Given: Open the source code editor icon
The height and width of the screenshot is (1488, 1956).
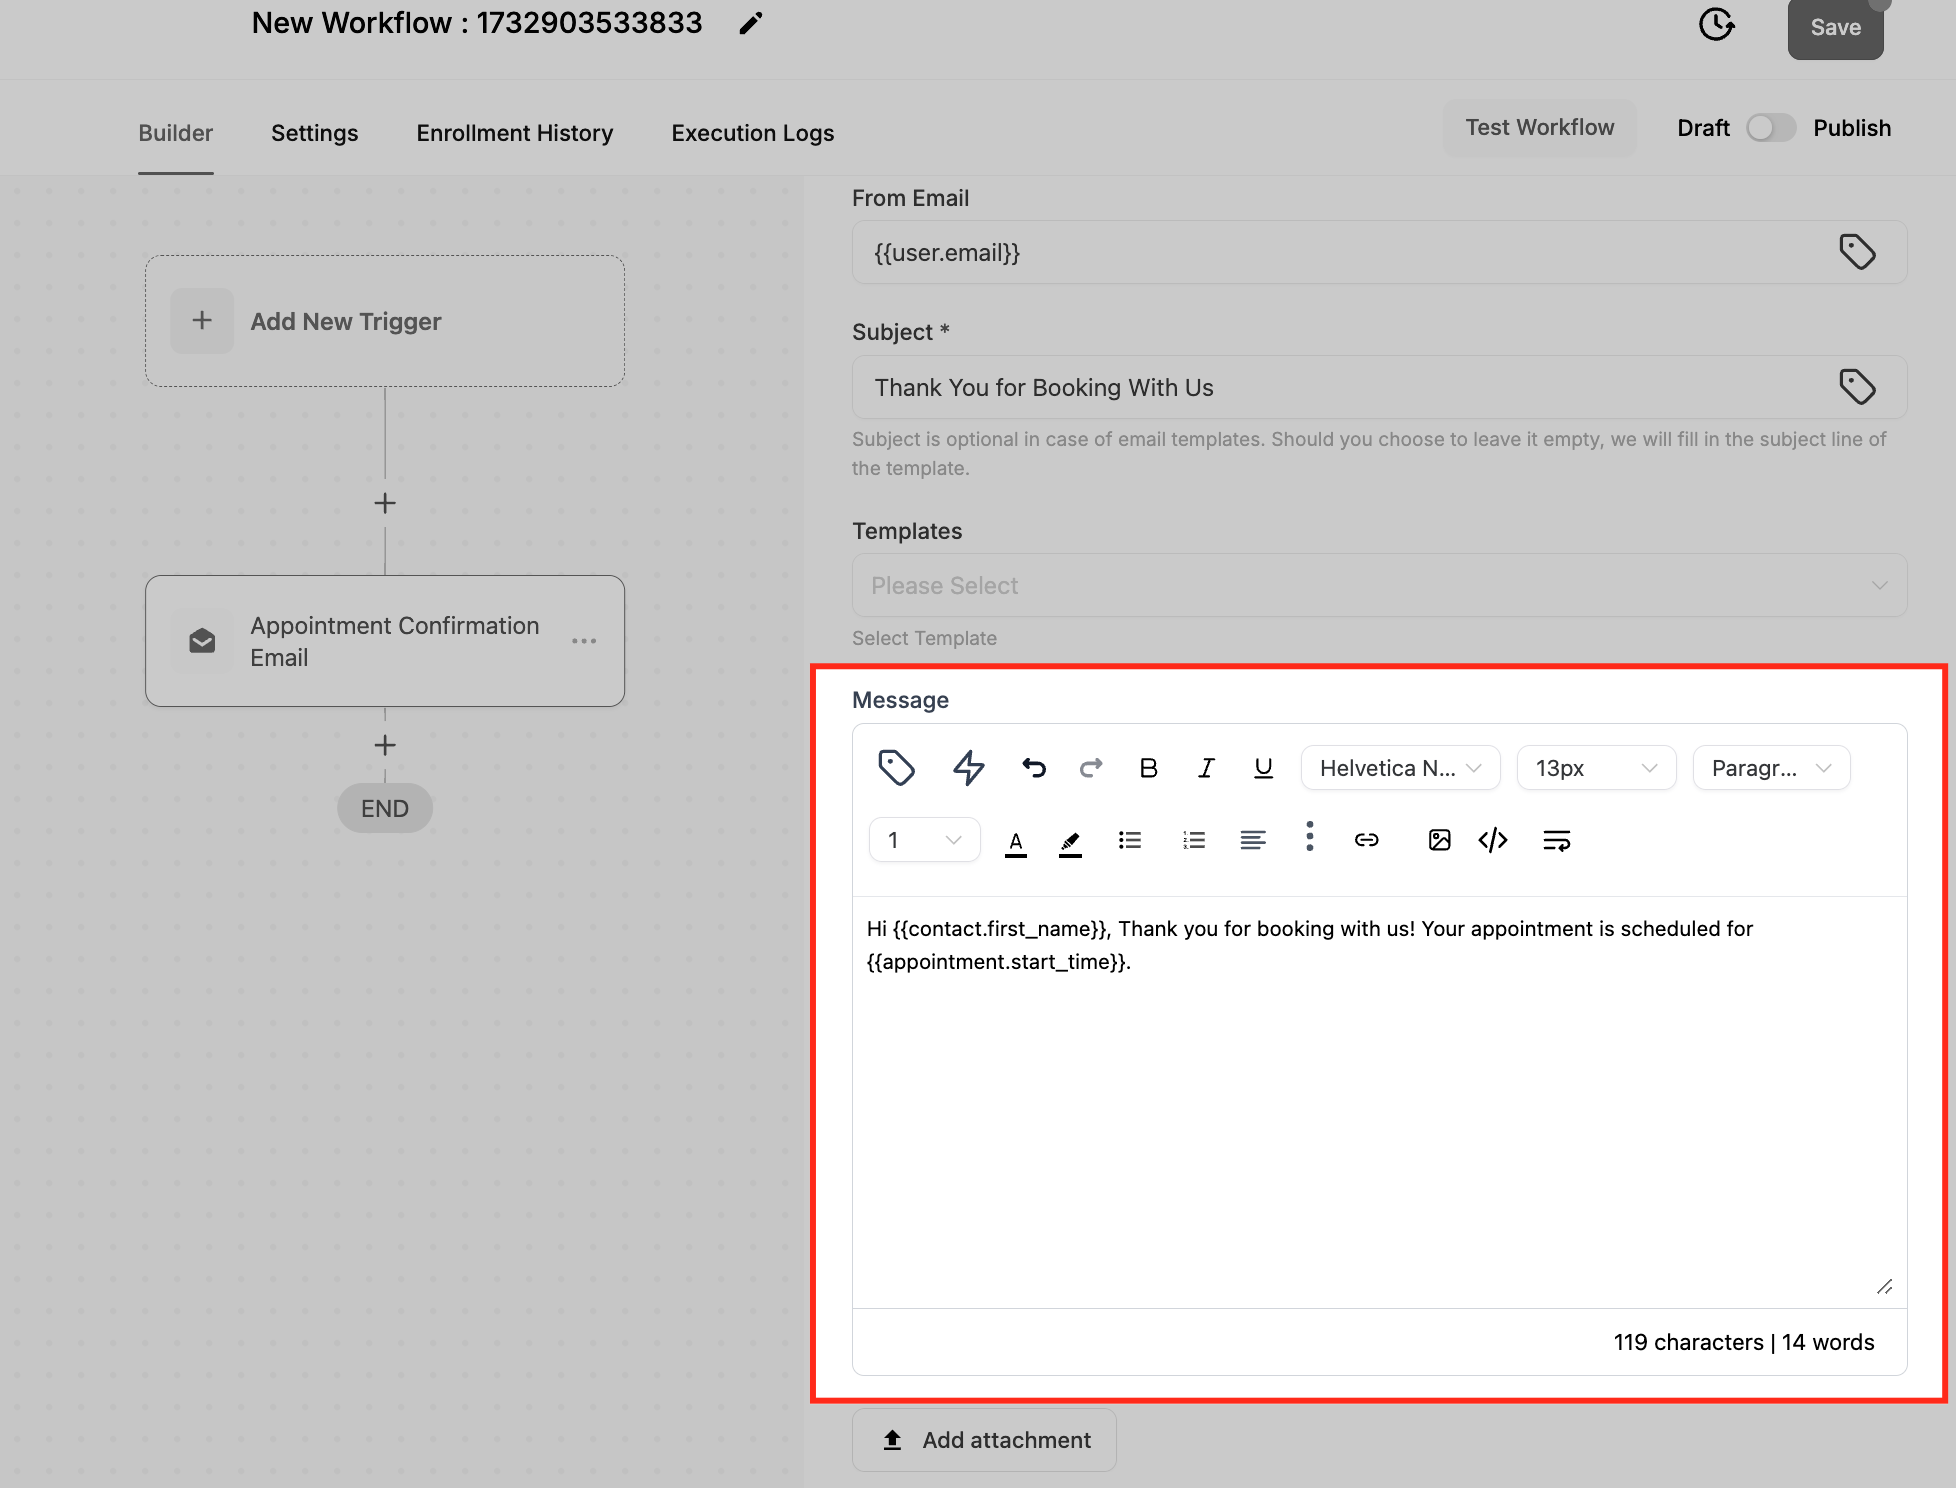Looking at the screenshot, I should pos(1492,840).
